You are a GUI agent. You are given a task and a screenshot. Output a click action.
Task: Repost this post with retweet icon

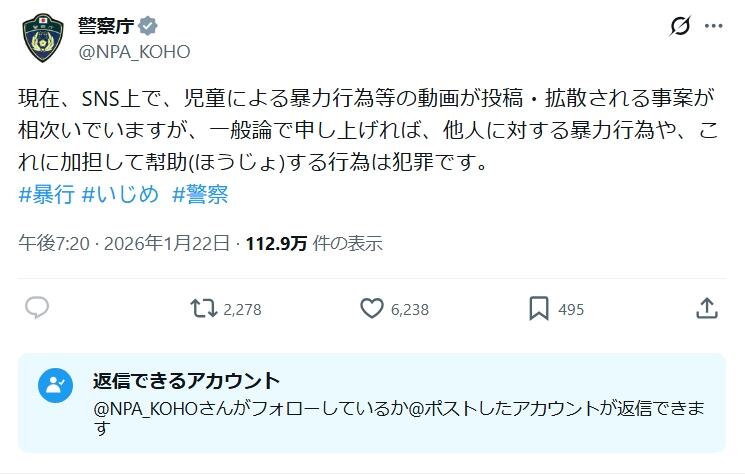(203, 308)
